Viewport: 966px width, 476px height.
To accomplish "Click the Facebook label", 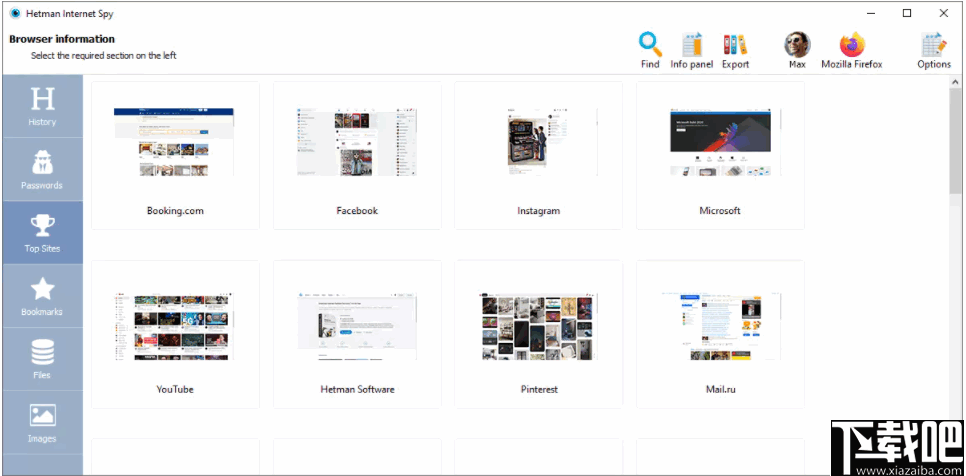I will coord(357,211).
